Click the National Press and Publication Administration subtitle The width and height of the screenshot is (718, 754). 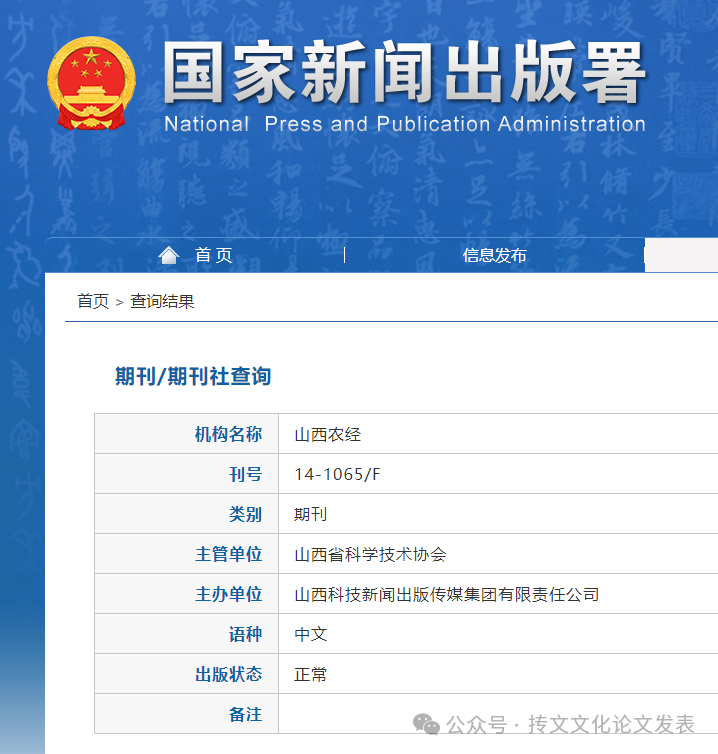[405, 124]
